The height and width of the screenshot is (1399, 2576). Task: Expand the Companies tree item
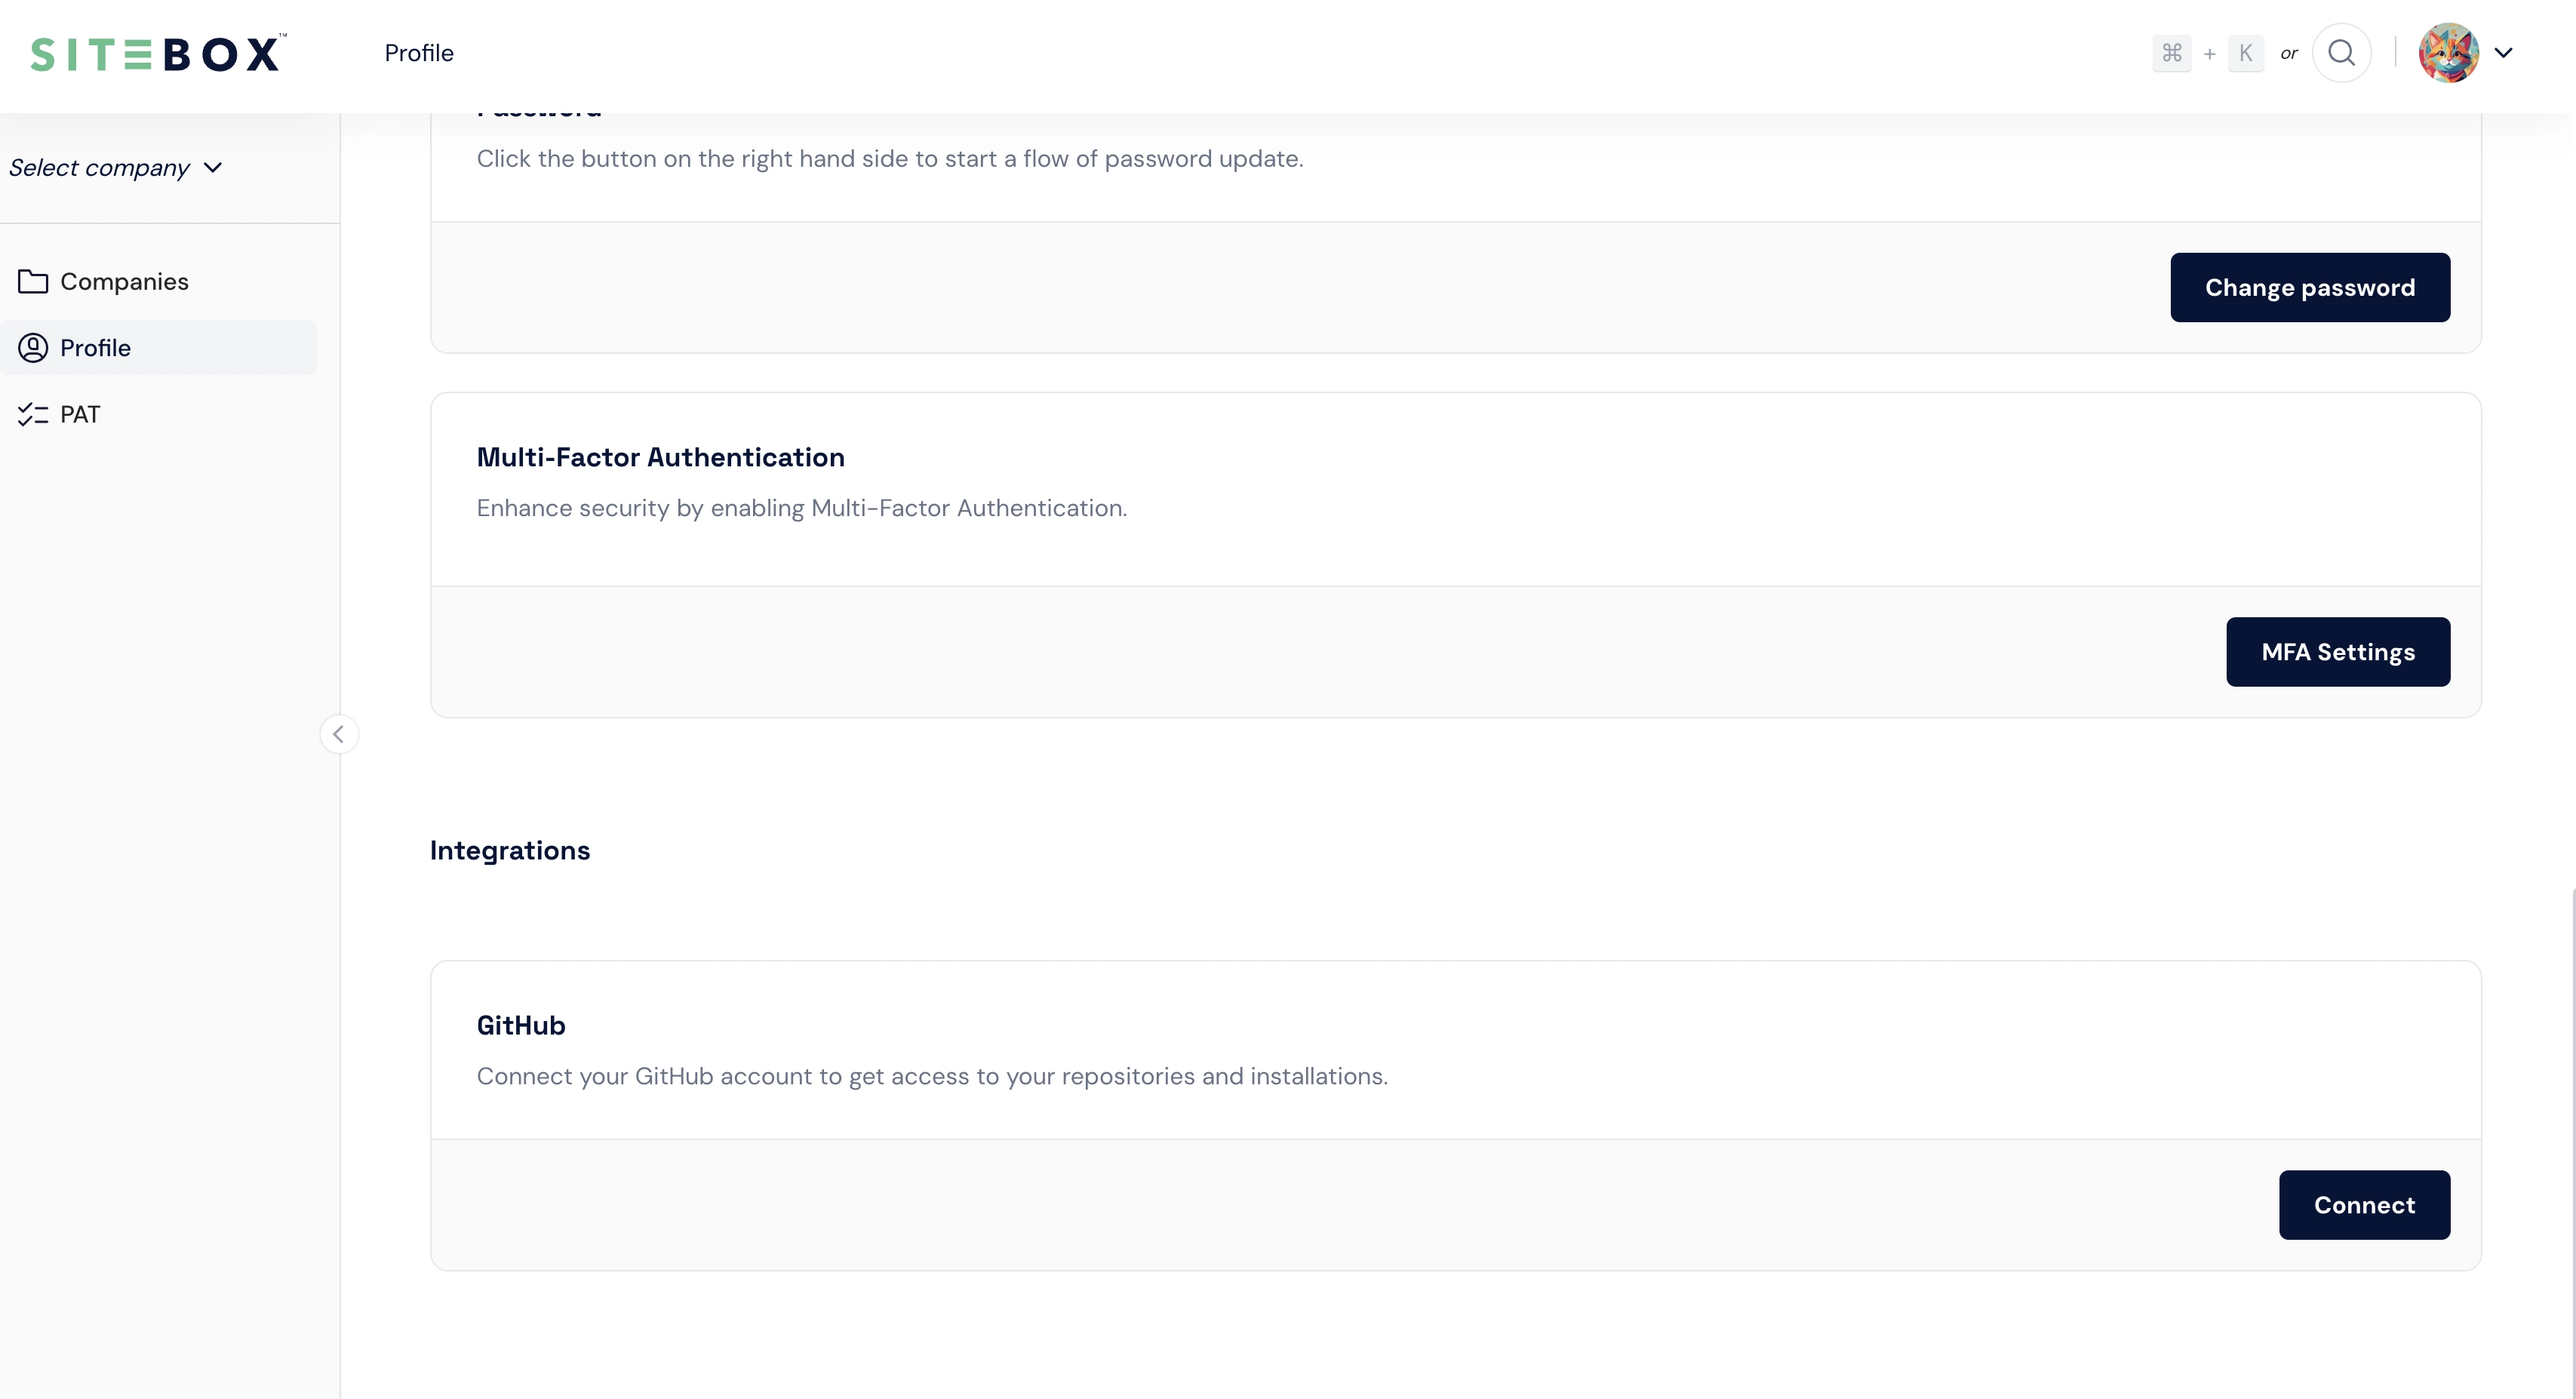tap(124, 281)
